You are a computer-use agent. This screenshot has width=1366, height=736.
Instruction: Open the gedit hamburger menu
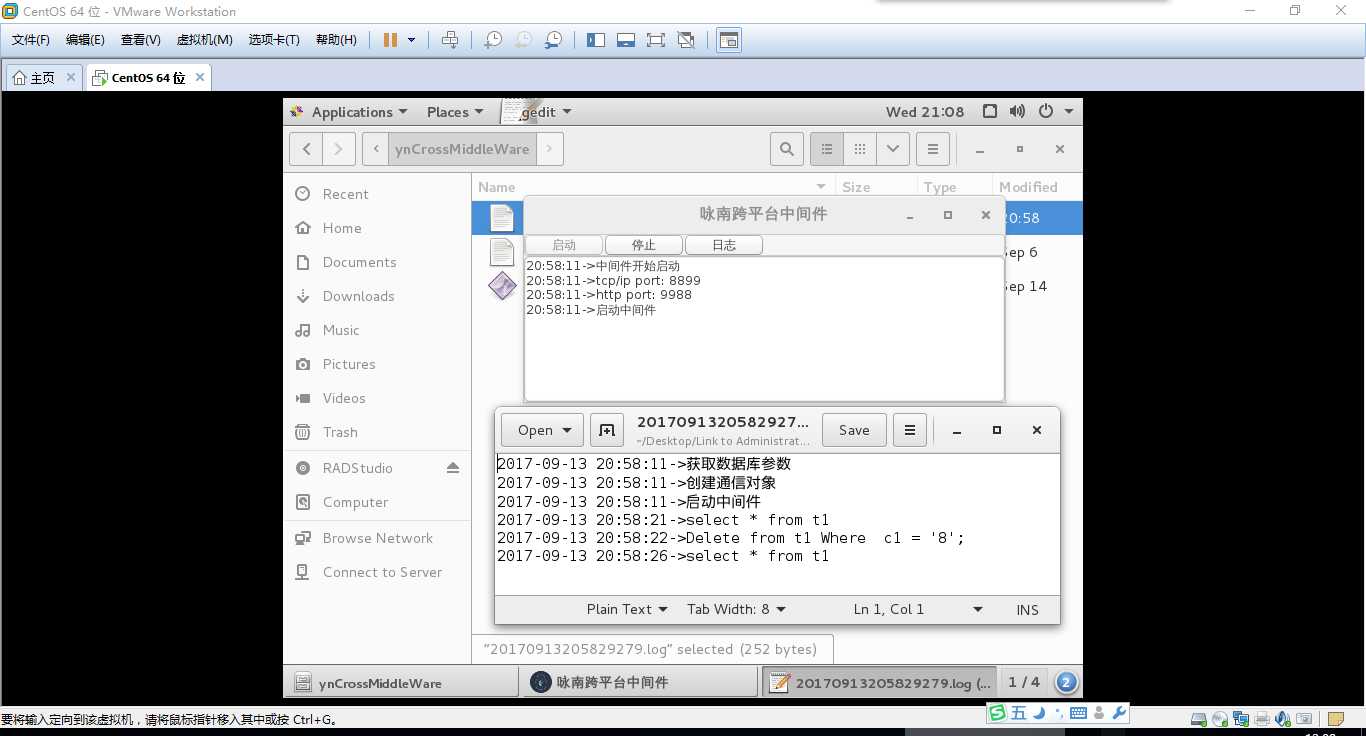click(x=910, y=430)
